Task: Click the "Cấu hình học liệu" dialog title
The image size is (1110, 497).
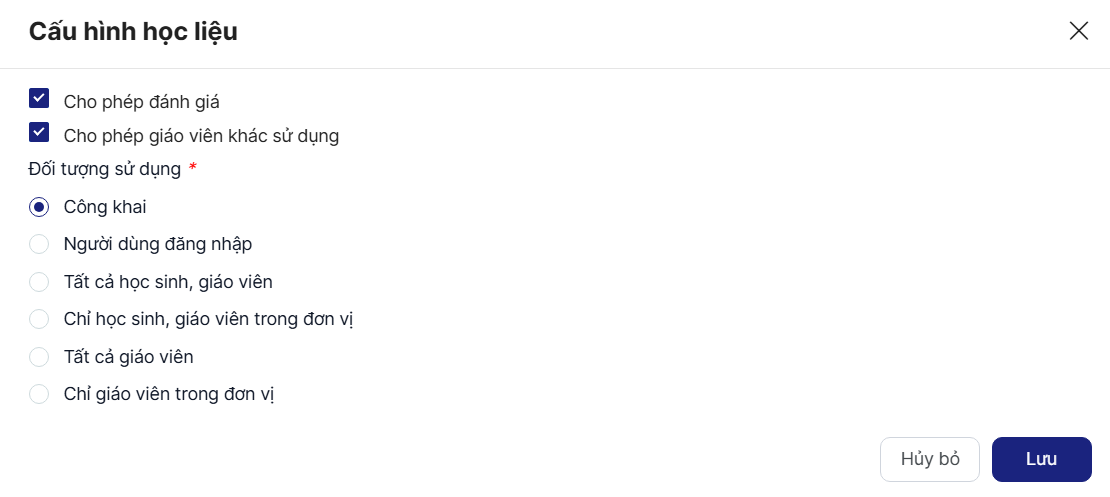Action: [x=133, y=32]
